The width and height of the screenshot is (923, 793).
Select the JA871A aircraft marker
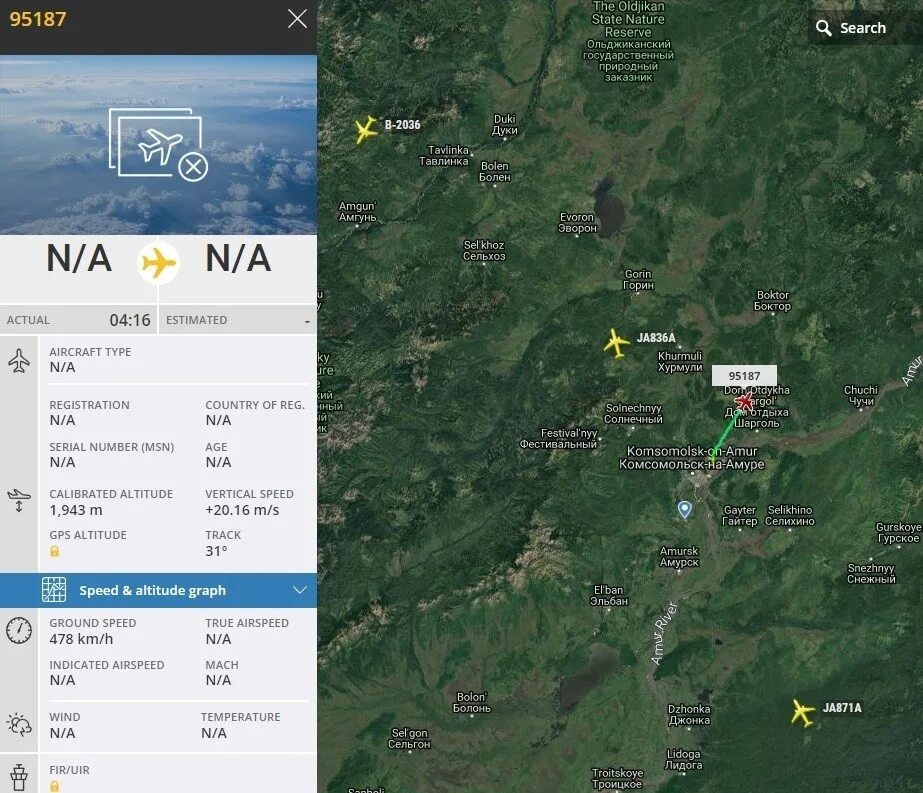point(802,712)
